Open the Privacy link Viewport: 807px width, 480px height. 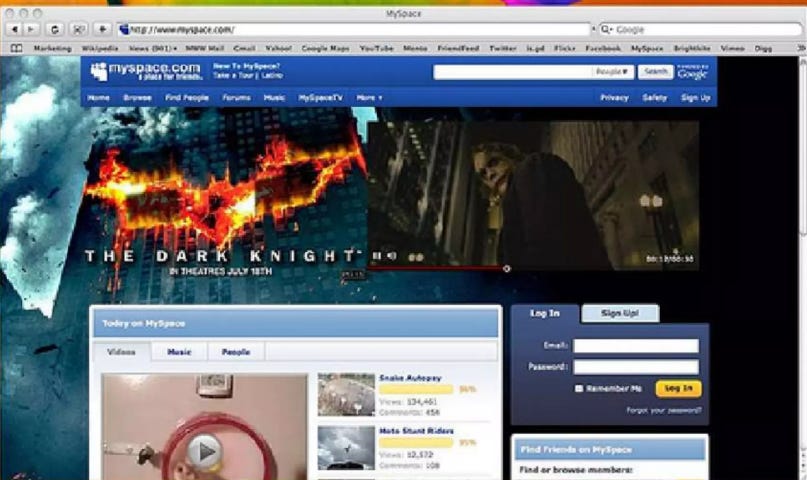(x=615, y=98)
